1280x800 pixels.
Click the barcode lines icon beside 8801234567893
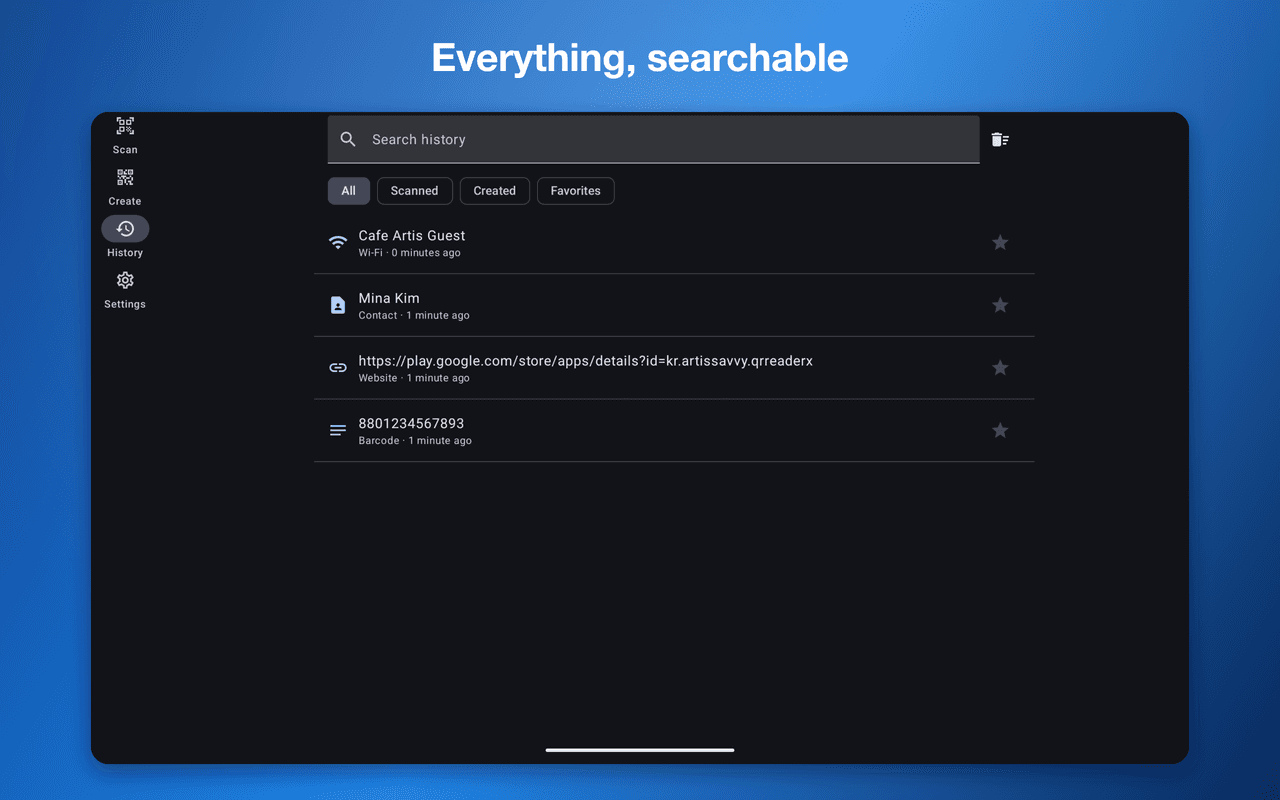tap(338, 430)
